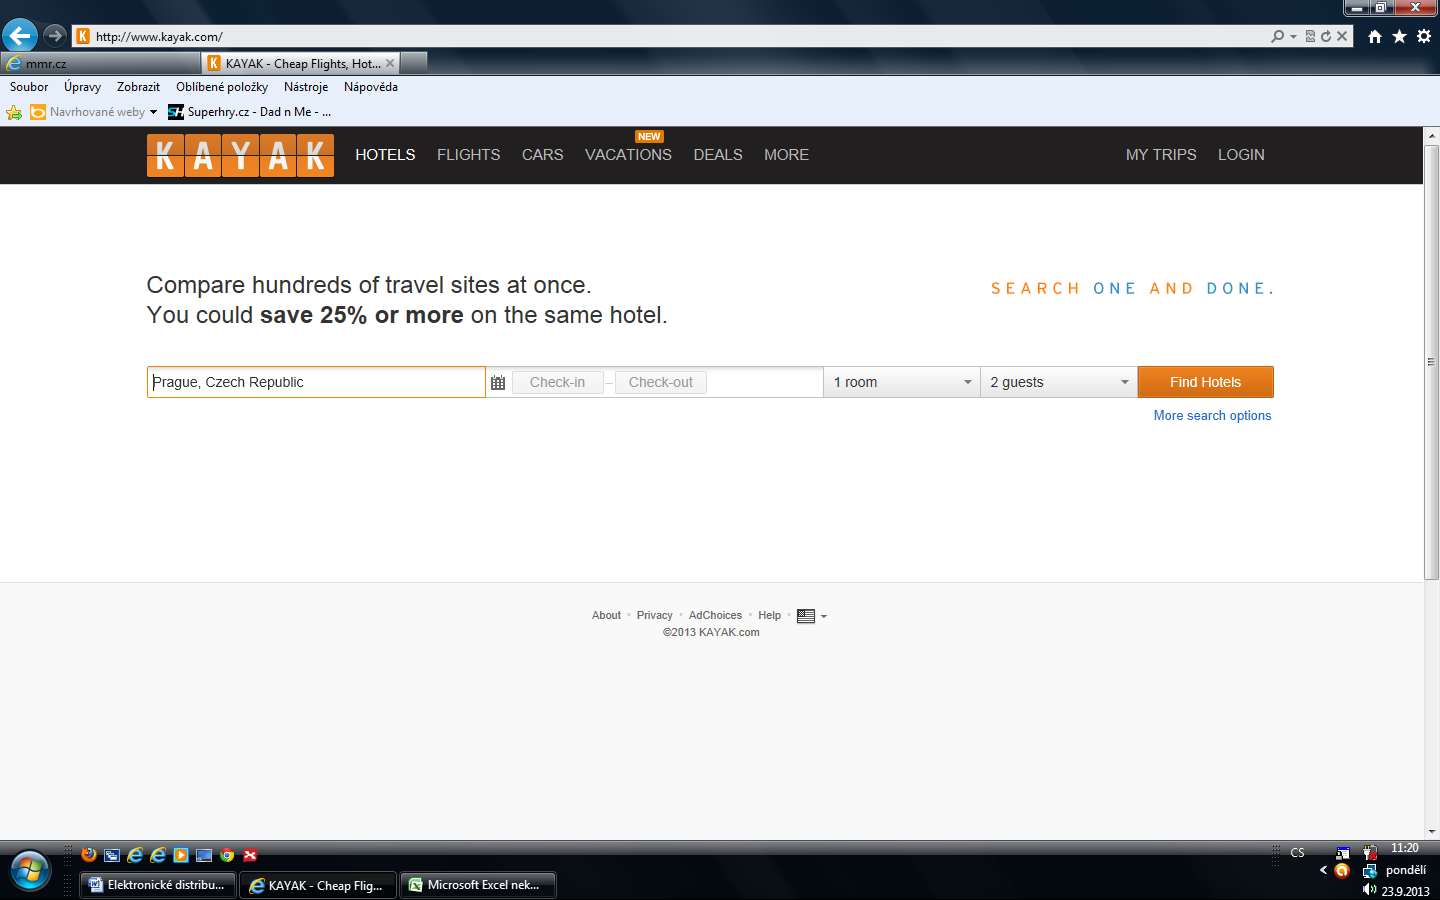Switch to Elektronické distribu... Word taskbar window
This screenshot has height=900, width=1440.
[x=158, y=885]
